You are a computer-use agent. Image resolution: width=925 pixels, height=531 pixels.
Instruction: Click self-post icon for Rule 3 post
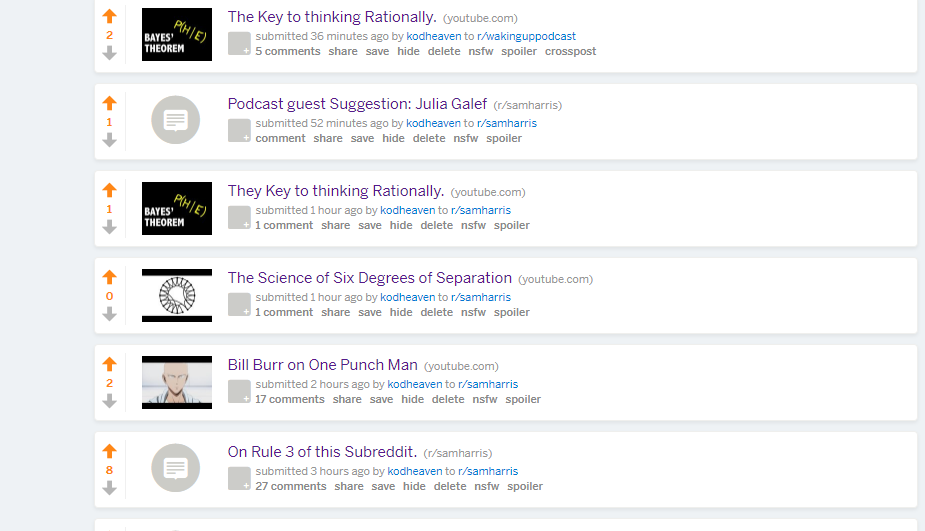point(176,468)
